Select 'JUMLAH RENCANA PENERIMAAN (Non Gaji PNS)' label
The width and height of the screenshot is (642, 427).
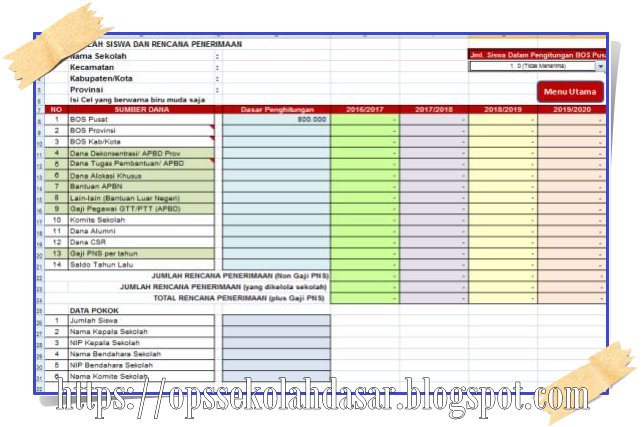click(240, 276)
